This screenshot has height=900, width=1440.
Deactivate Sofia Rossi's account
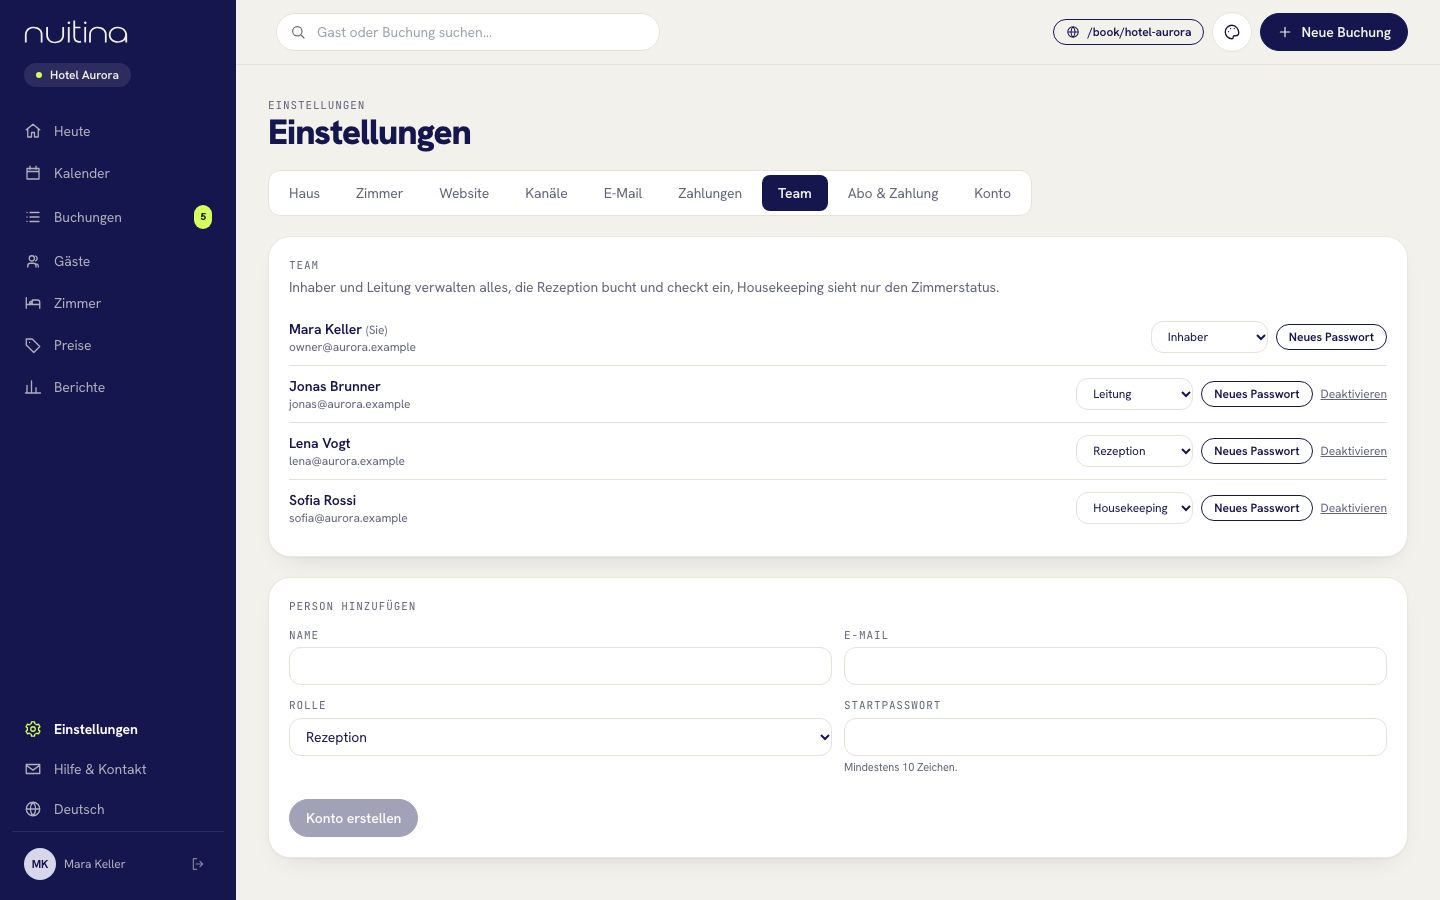1353,508
